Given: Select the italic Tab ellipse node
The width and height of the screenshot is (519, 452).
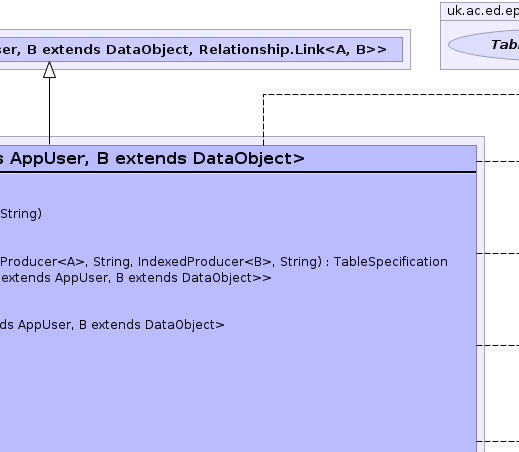Looking at the screenshot, I should (484, 45).
